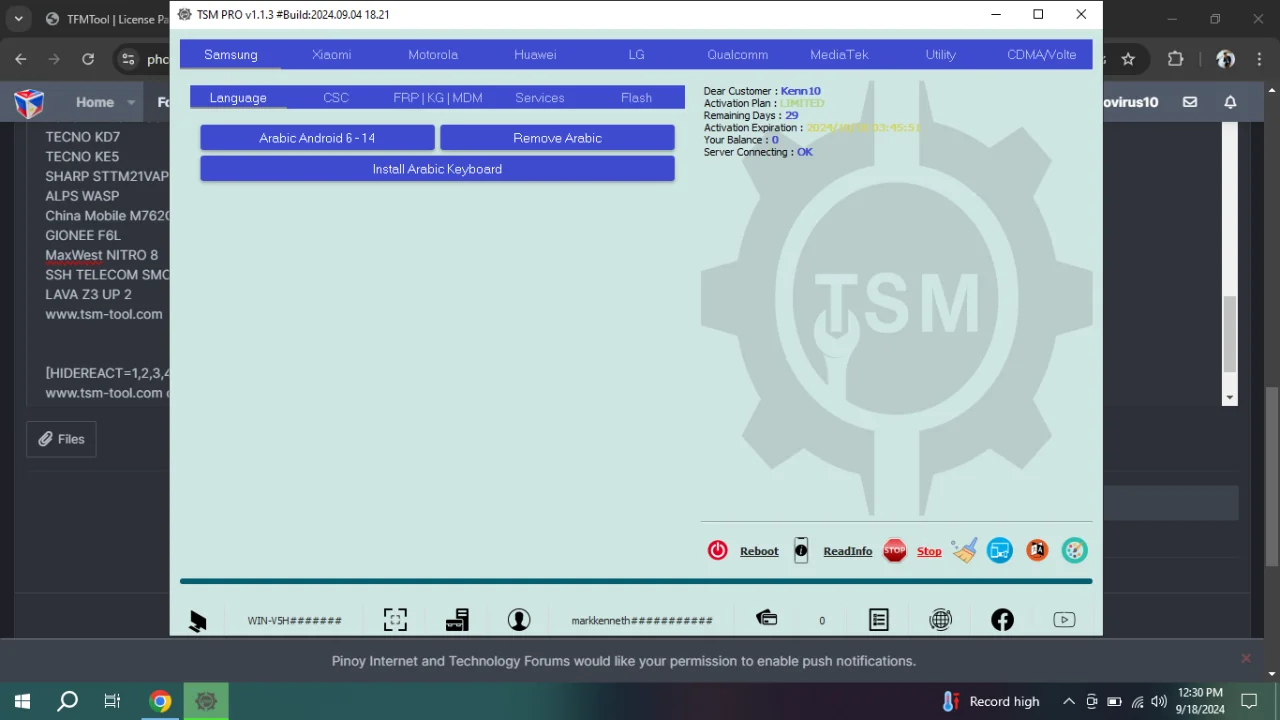
Task: Open the list log icon in status bar
Action: pos(879,620)
